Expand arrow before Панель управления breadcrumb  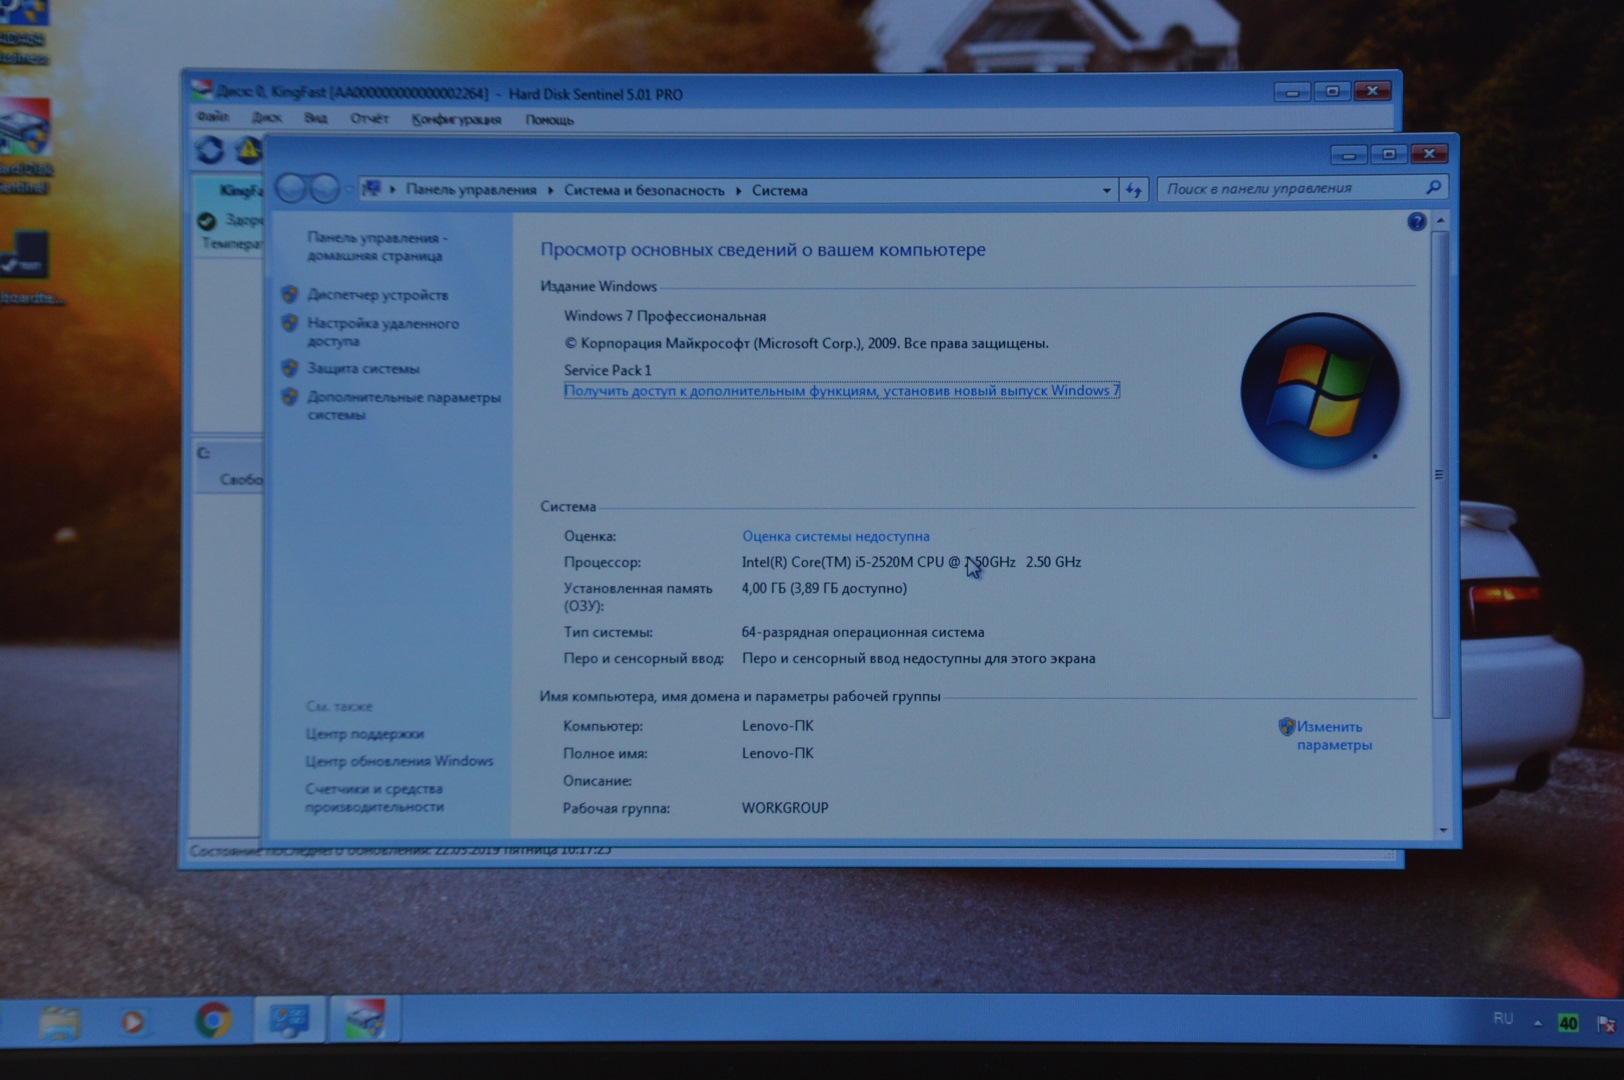pyautogui.click(x=392, y=190)
